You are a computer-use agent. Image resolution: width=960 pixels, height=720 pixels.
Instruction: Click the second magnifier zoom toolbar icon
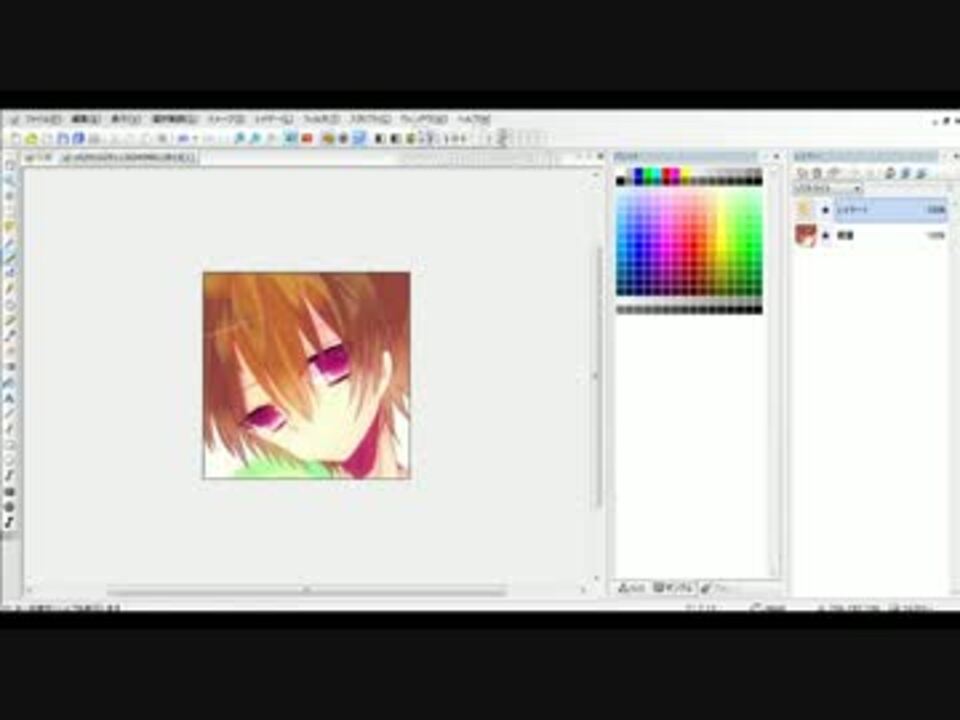[x=255, y=139]
